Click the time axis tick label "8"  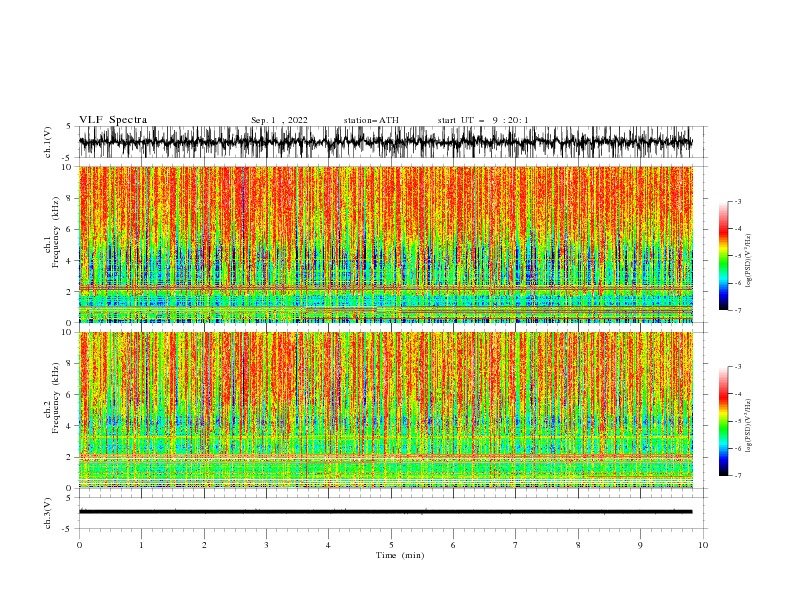(x=578, y=545)
